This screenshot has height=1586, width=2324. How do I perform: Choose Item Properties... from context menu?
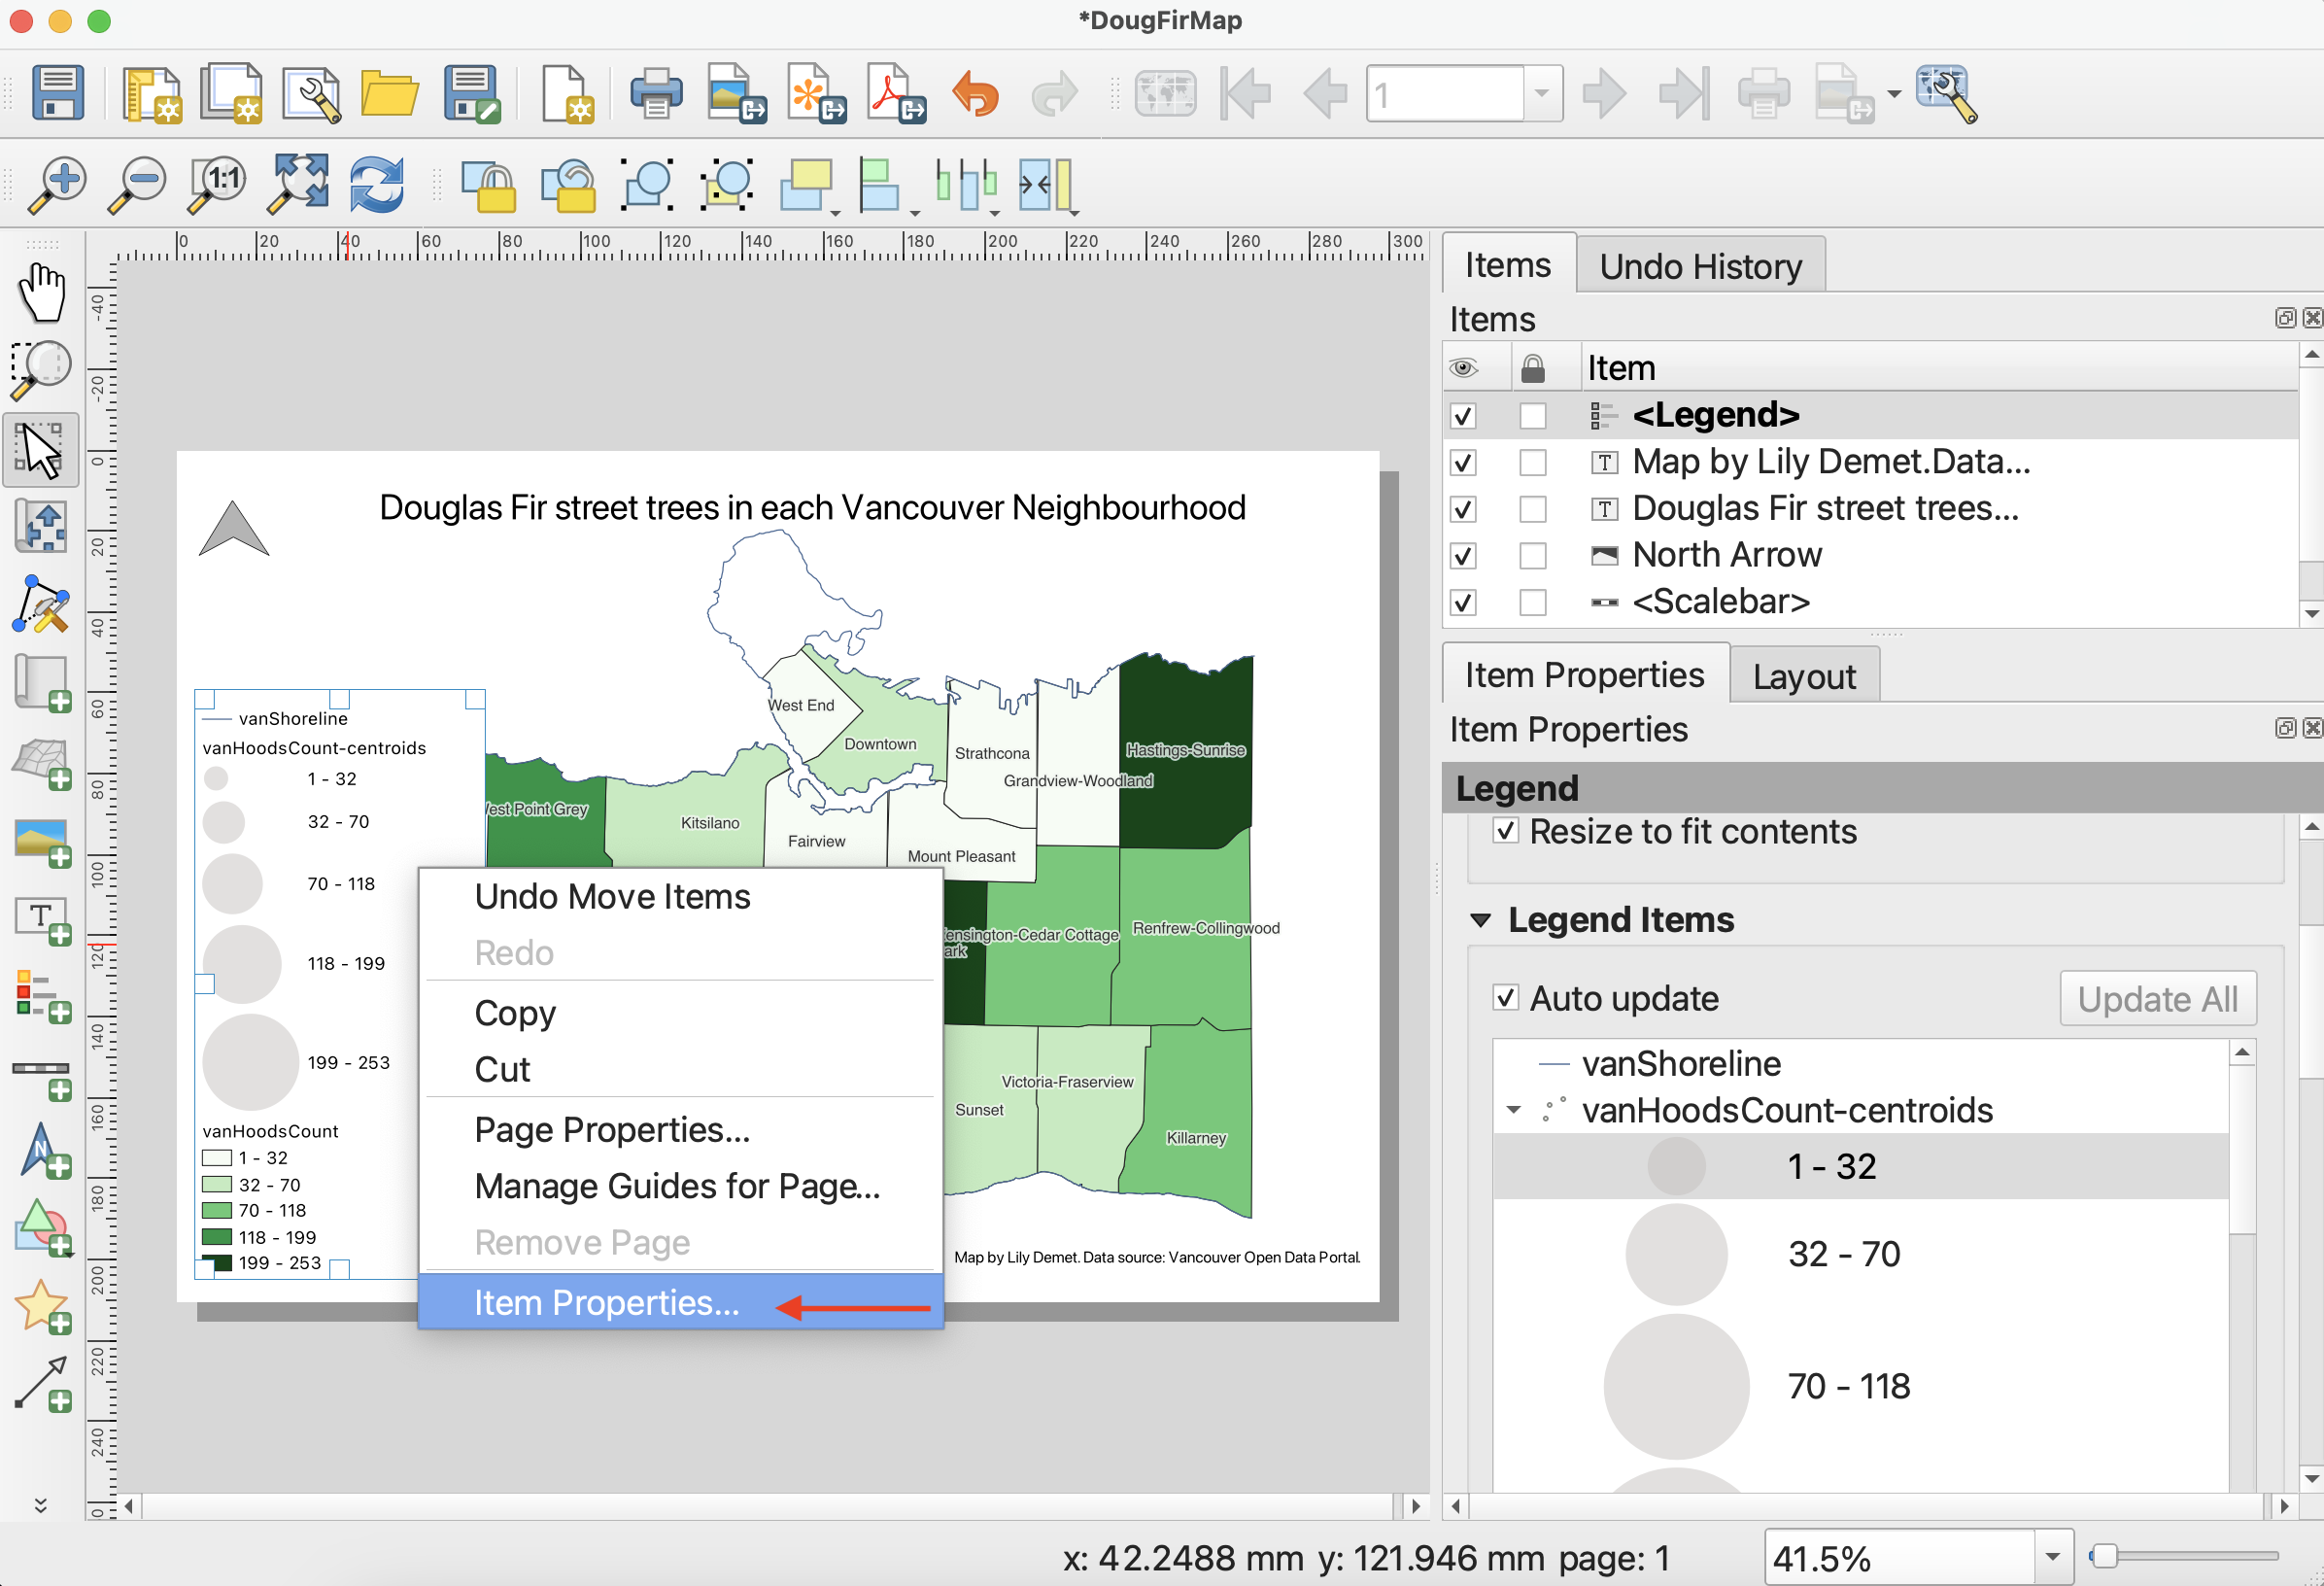(606, 1302)
